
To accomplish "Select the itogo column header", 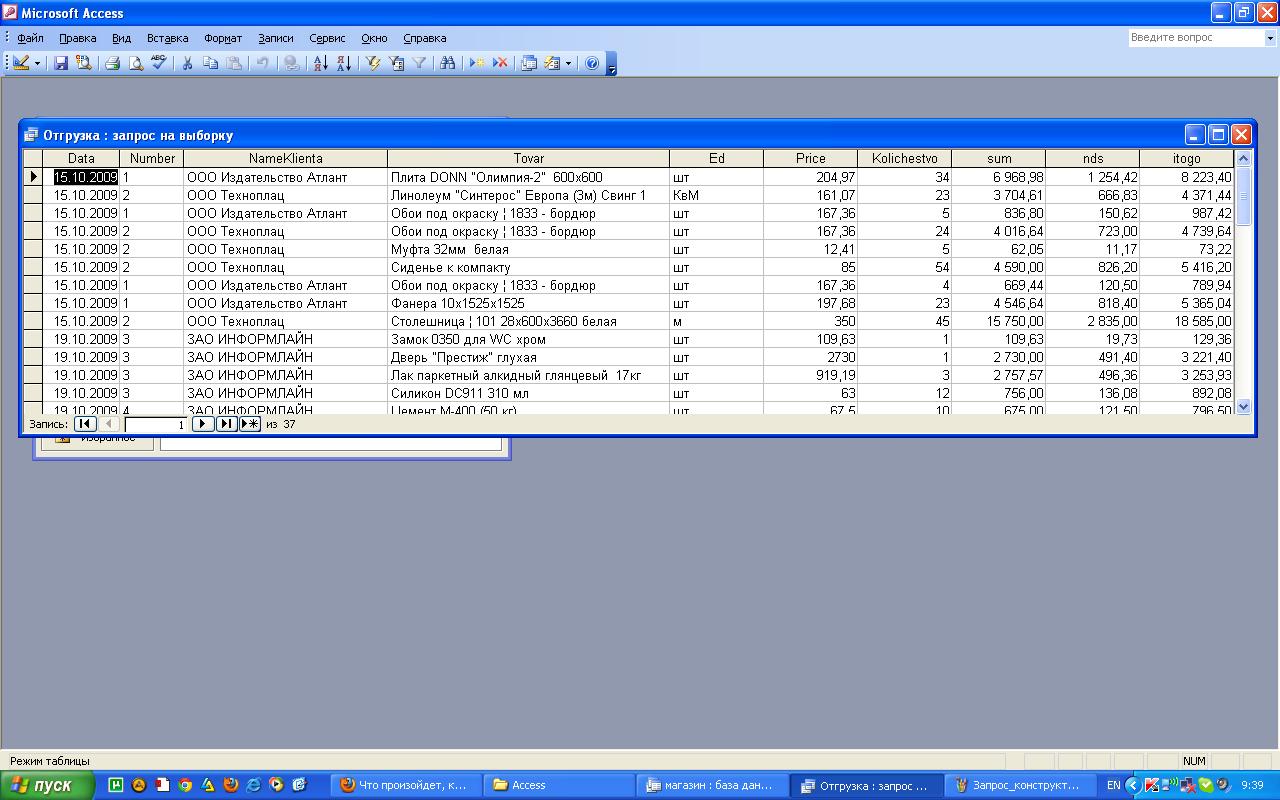I will tap(1187, 158).
